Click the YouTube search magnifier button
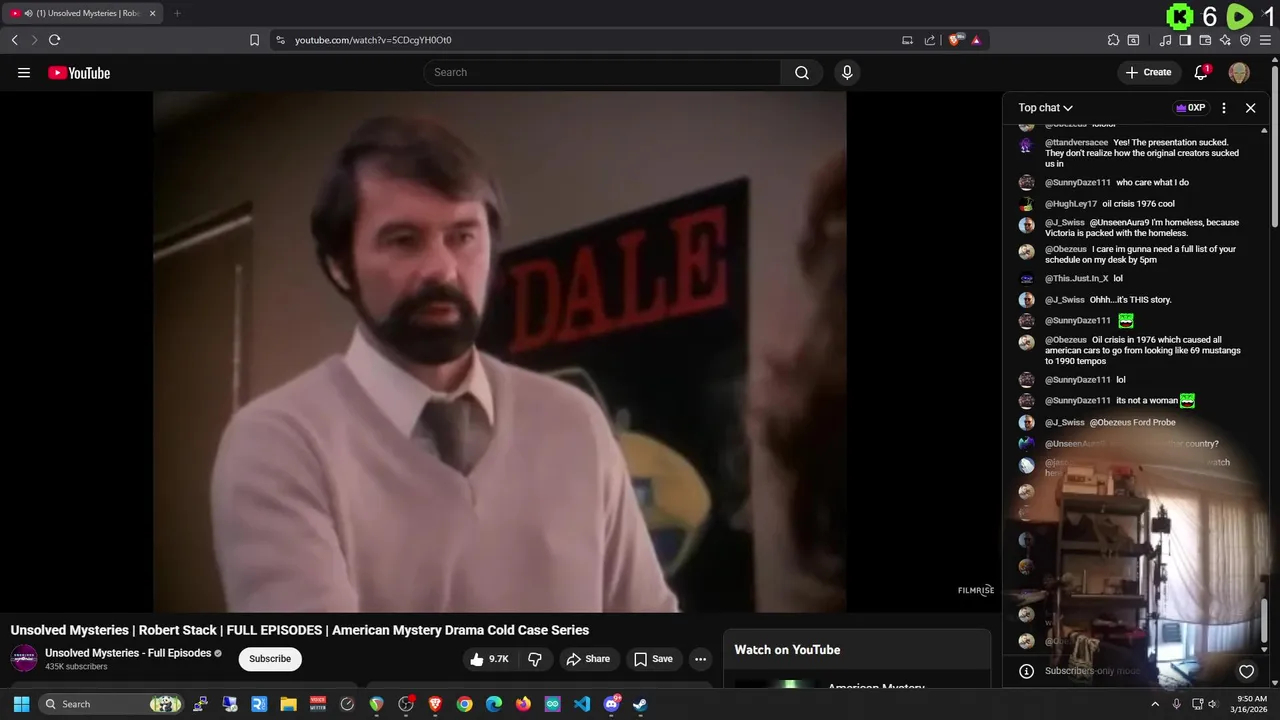 coord(802,72)
